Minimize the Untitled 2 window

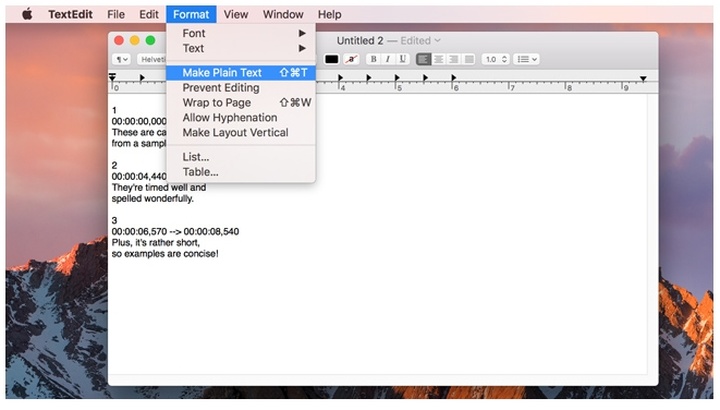tap(135, 40)
